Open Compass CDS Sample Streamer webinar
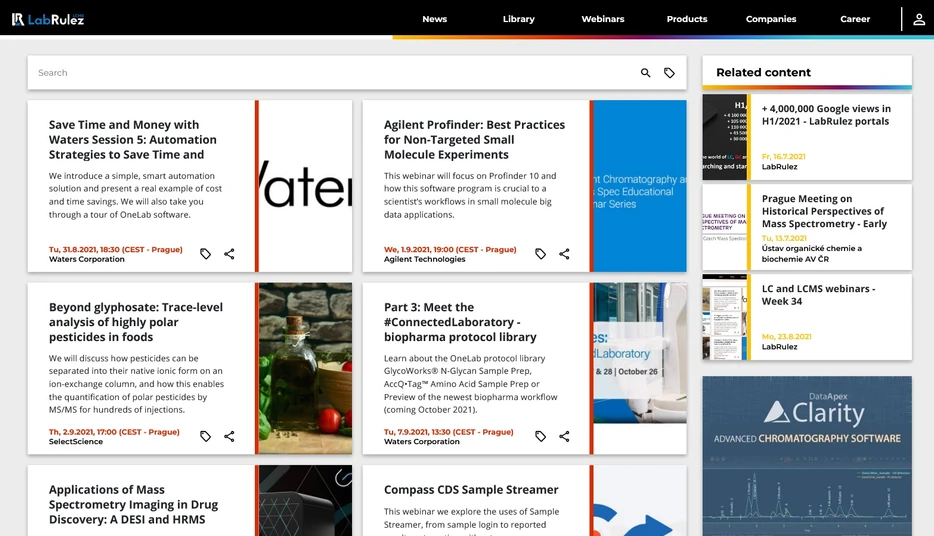This screenshot has height=536, width=934. pos(471,490)
